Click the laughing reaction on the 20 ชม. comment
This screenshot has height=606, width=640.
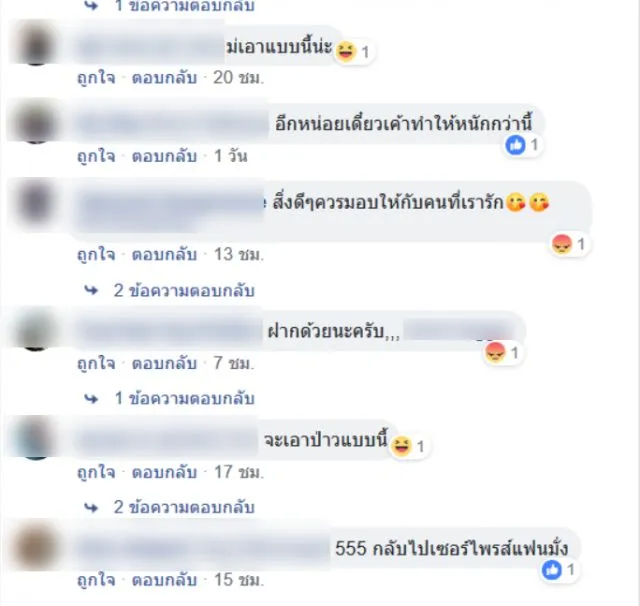tap(347, 52)
